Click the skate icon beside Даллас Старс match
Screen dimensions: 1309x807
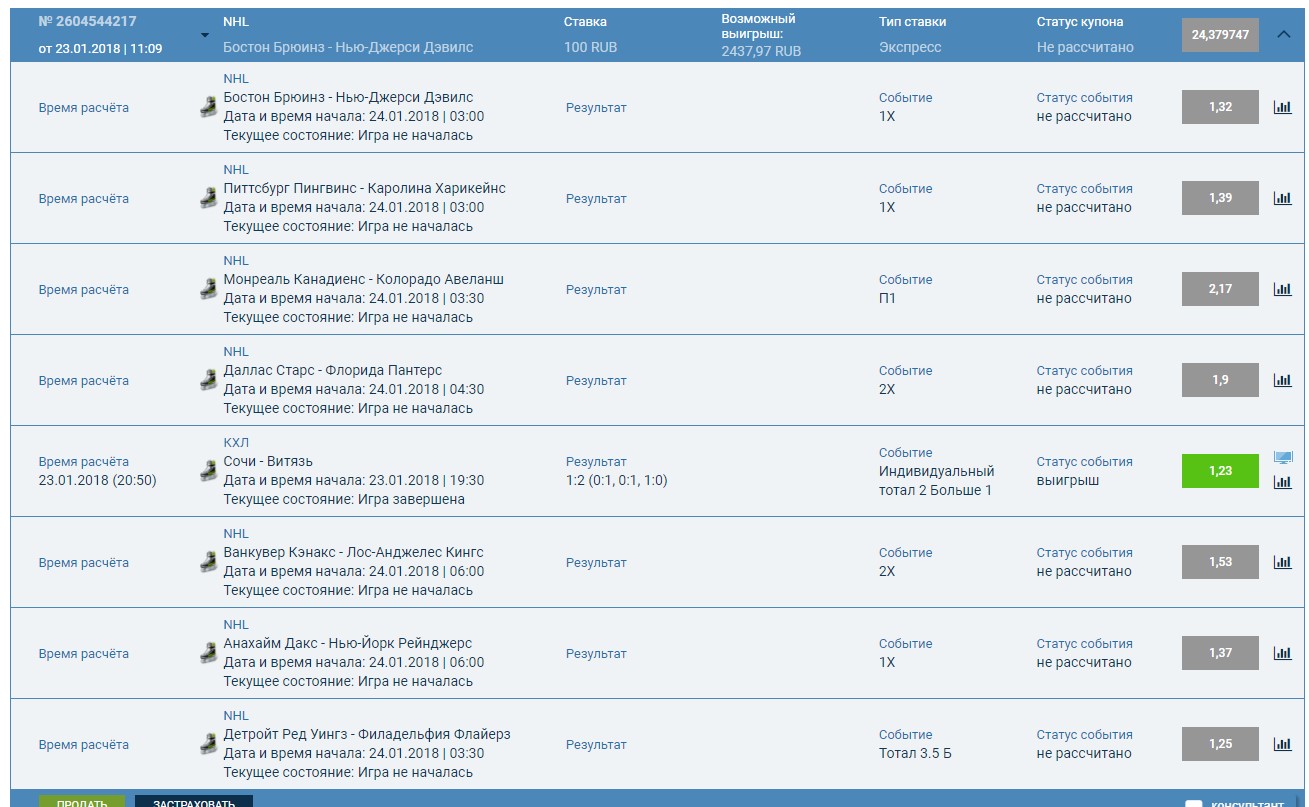[x=208, y=380]
